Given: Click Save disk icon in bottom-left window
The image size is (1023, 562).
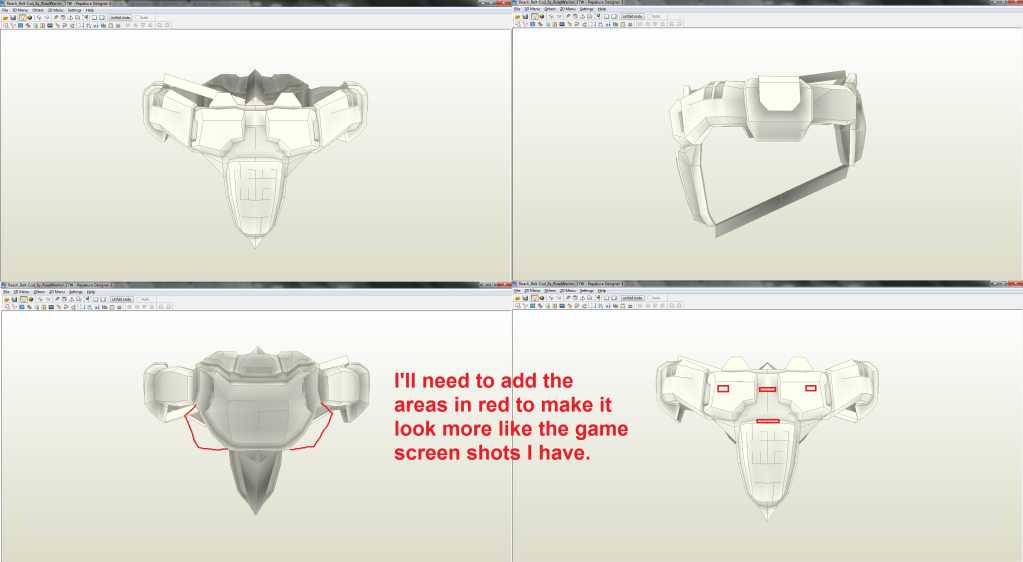Looking at the screenshot, I should point(14,299).
